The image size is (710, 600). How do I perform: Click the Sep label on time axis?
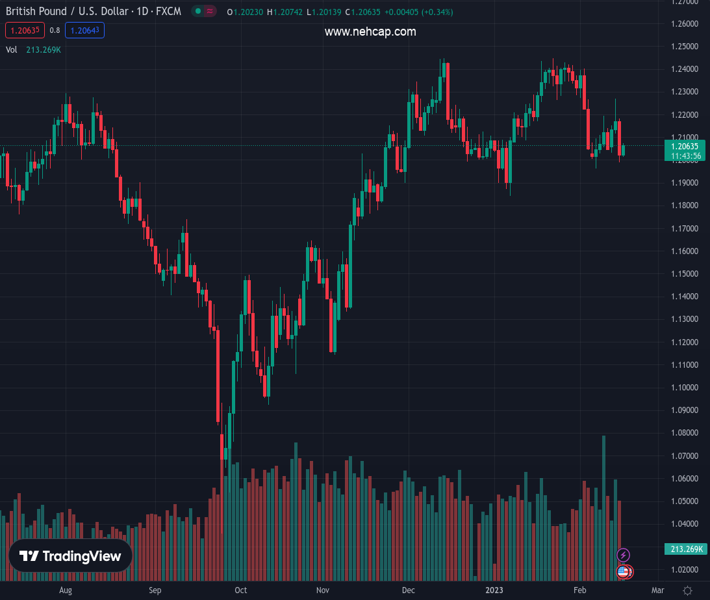pos(155,590)
